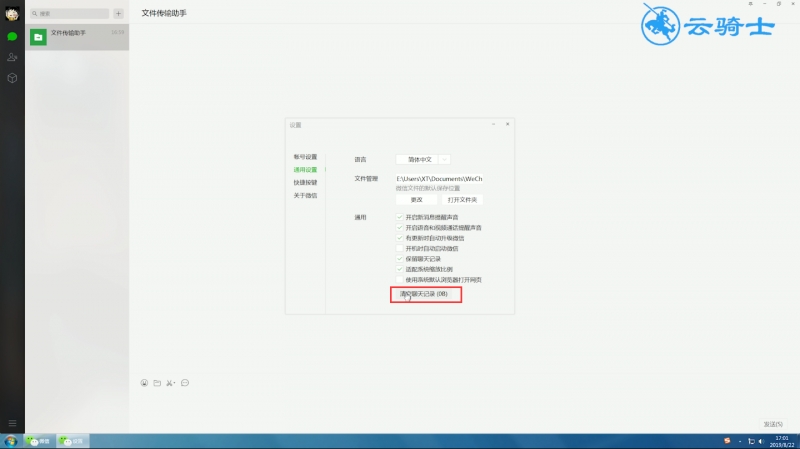Click the plus button next to search
Screen dimensions: 800x449
(x=118, y=14)
